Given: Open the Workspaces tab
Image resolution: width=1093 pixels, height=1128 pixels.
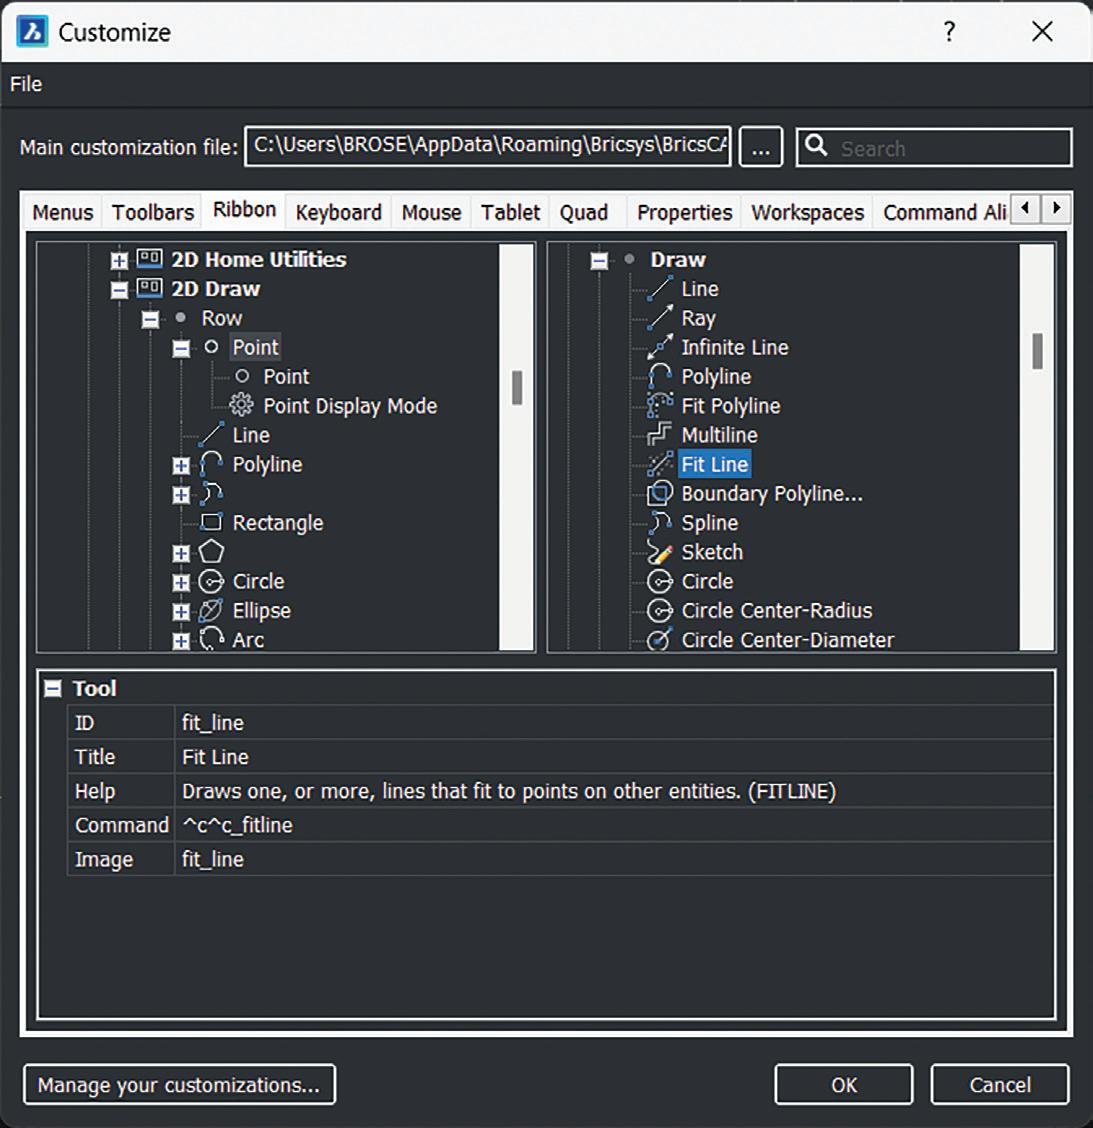Looking at the screenshot, I should pos(807,213).
